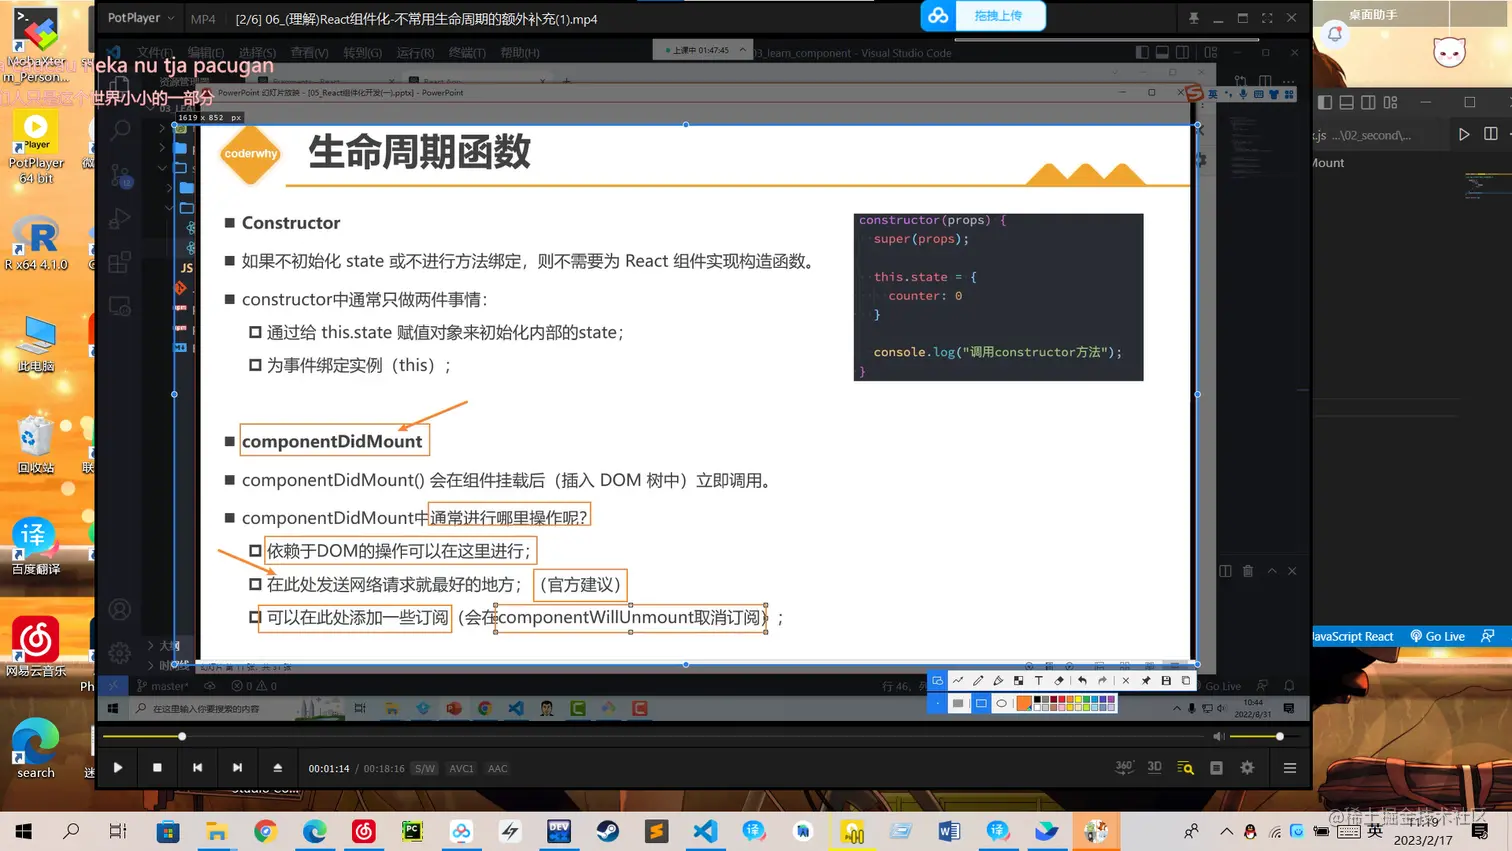Screen dimensions: 1512x851
Task: Open Visual Studio Code from the taskbar
Action: tap(705, 831)
